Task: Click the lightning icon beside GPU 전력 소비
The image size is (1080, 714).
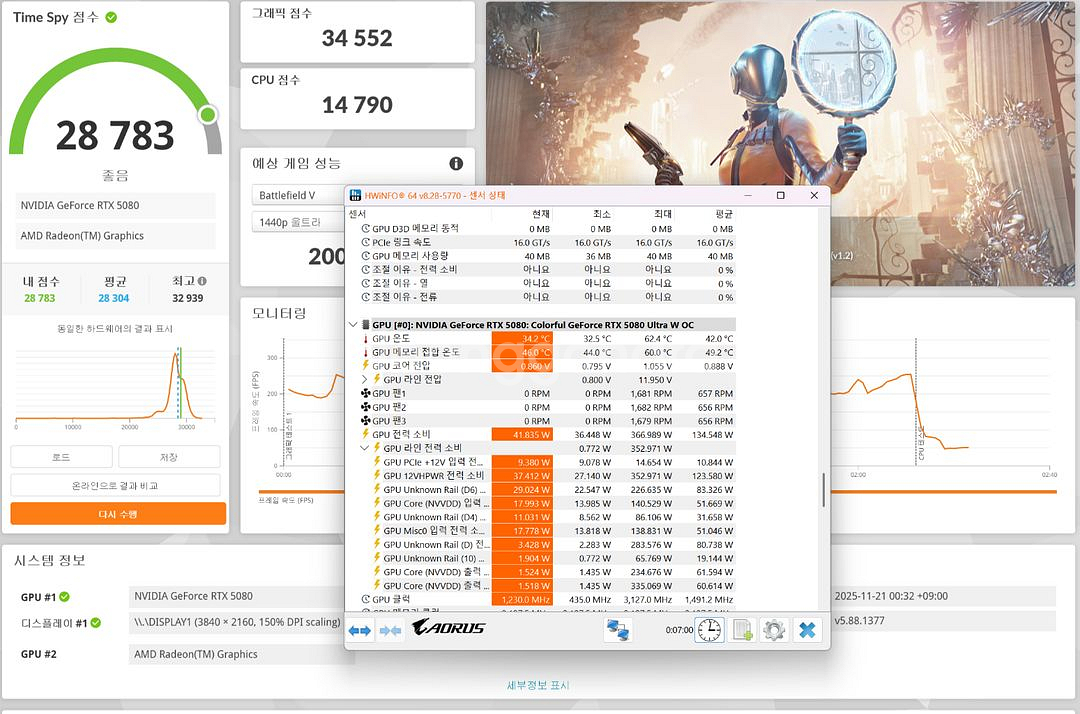Action: pyautogui.click(x=365, y=432)
